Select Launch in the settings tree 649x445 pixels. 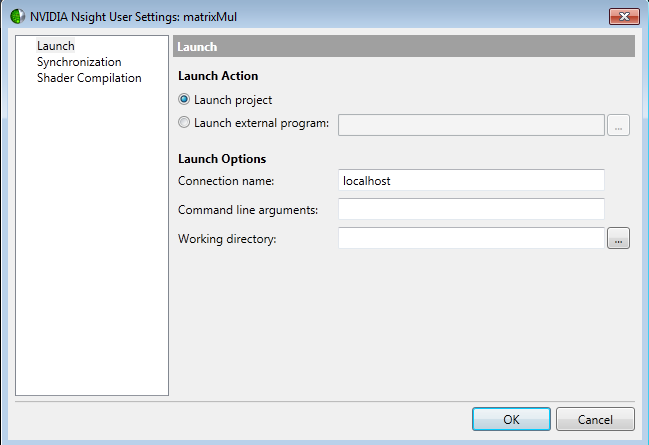[56, 46]
